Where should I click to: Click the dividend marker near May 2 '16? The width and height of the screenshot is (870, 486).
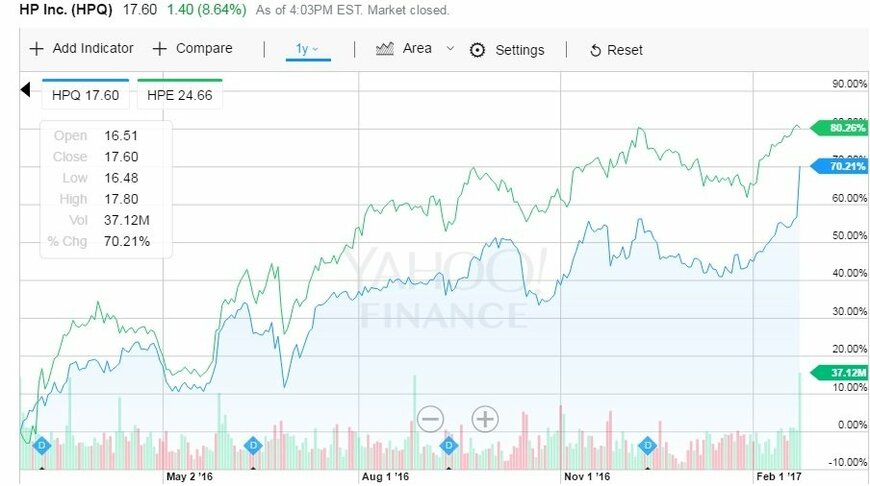coord(253,445)
